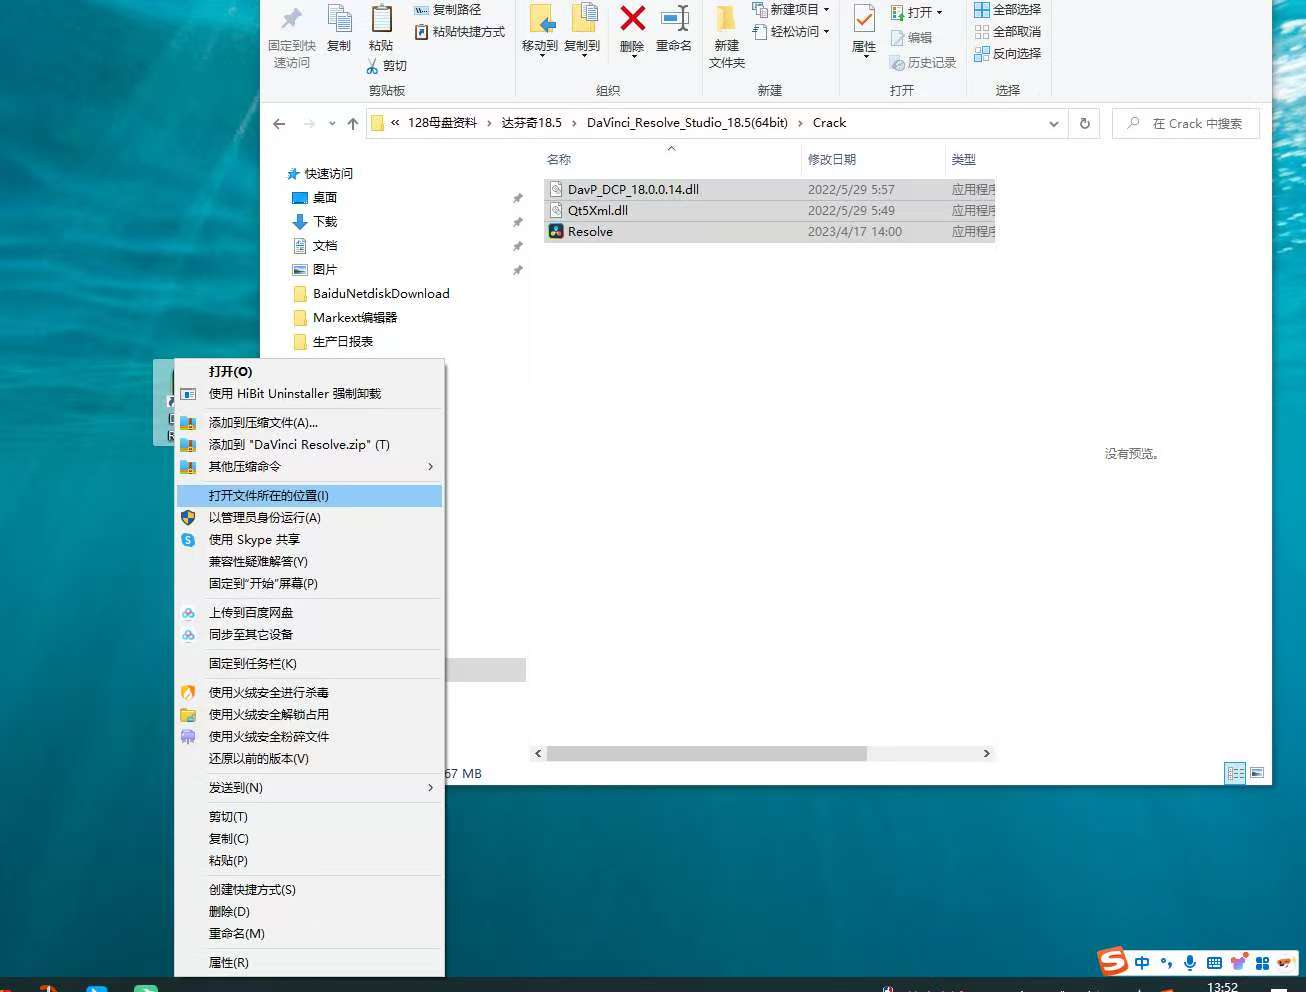Choose Open file location (打开文件所在的位置)

309,496
